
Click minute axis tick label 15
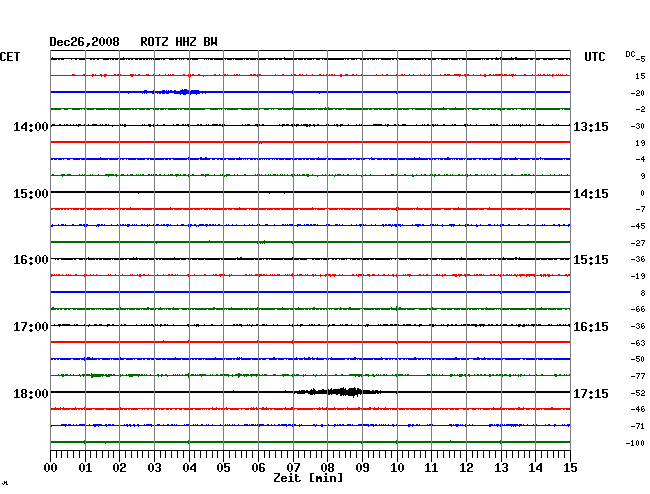[x=570, y=468]
